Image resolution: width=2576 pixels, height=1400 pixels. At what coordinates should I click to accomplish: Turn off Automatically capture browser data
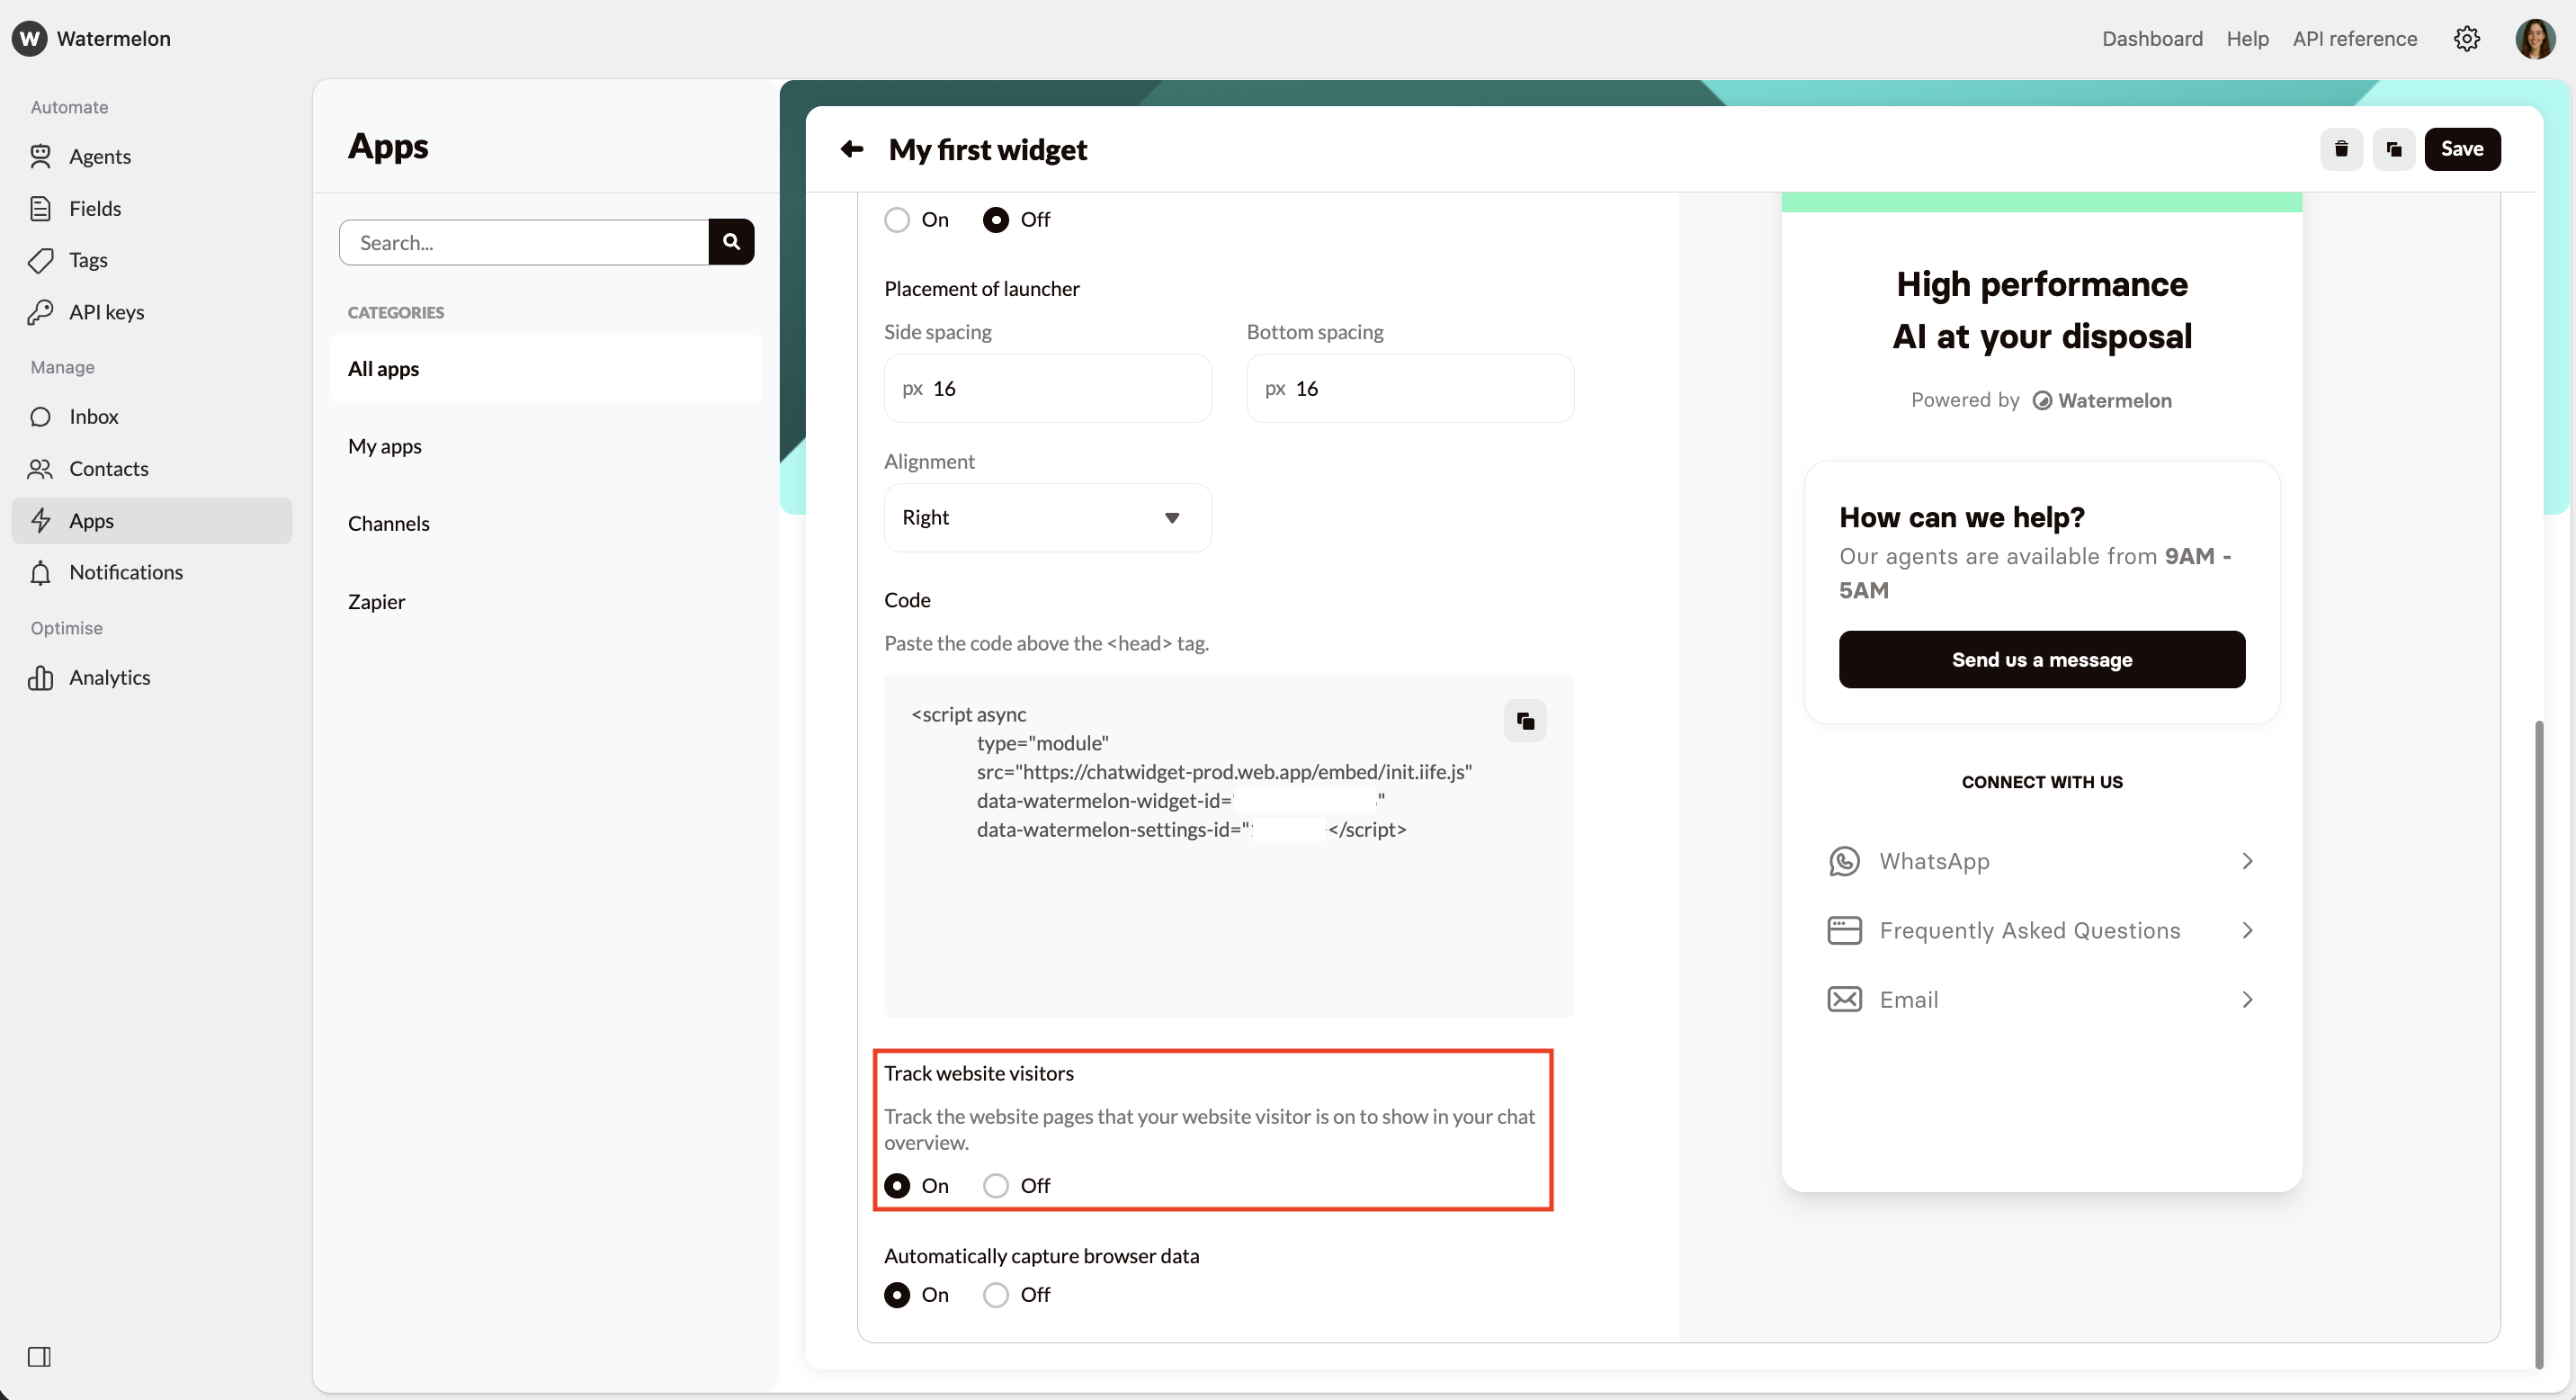[x=995, y=1294]
